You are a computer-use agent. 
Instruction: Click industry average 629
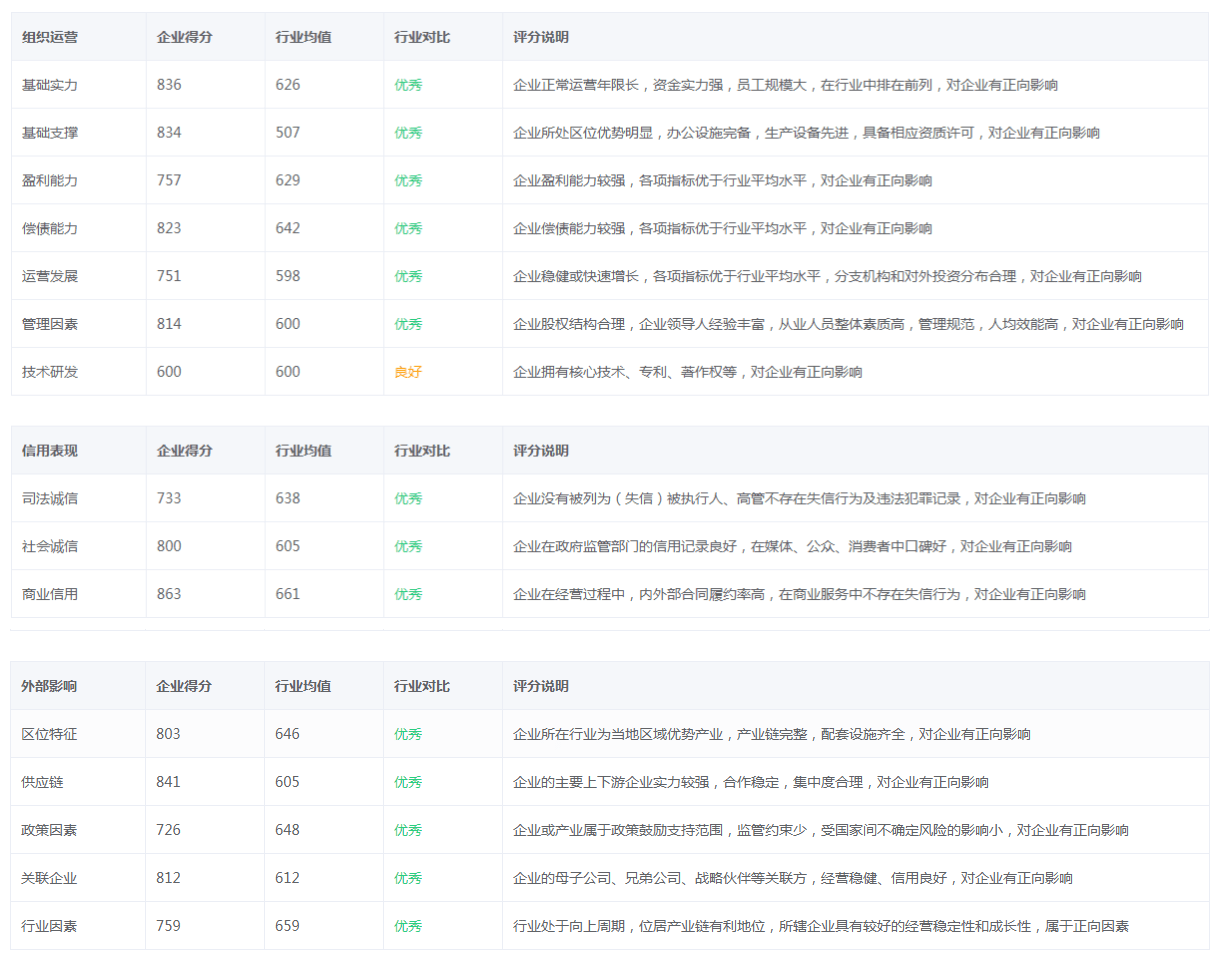tap(288, 181)
